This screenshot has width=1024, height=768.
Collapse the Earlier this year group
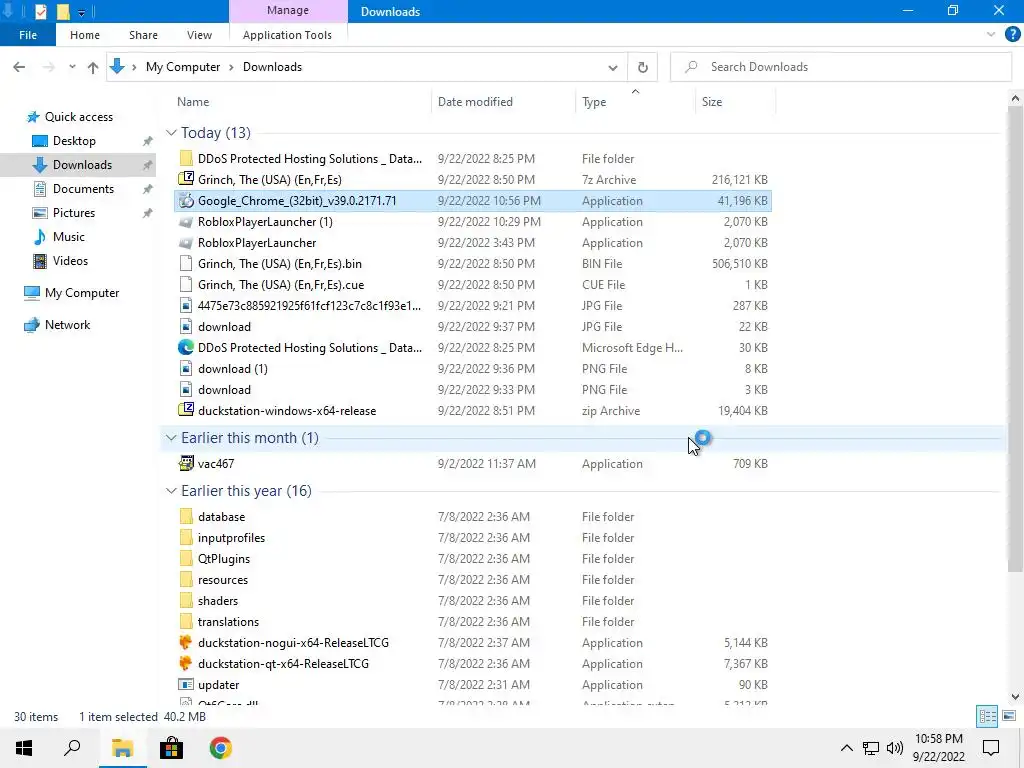pos(171,490)
